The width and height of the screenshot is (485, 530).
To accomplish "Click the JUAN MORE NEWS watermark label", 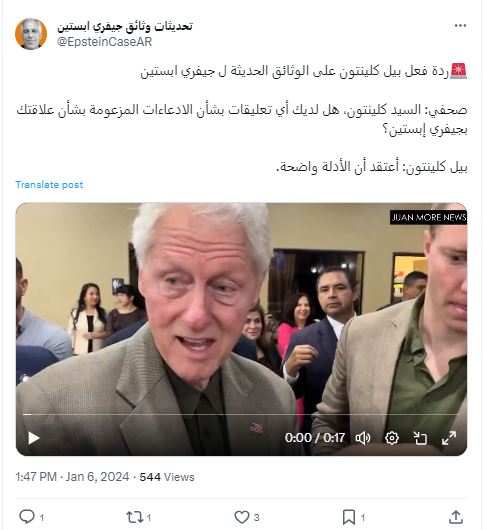I will pyautogui.click(x=428, y=217).
